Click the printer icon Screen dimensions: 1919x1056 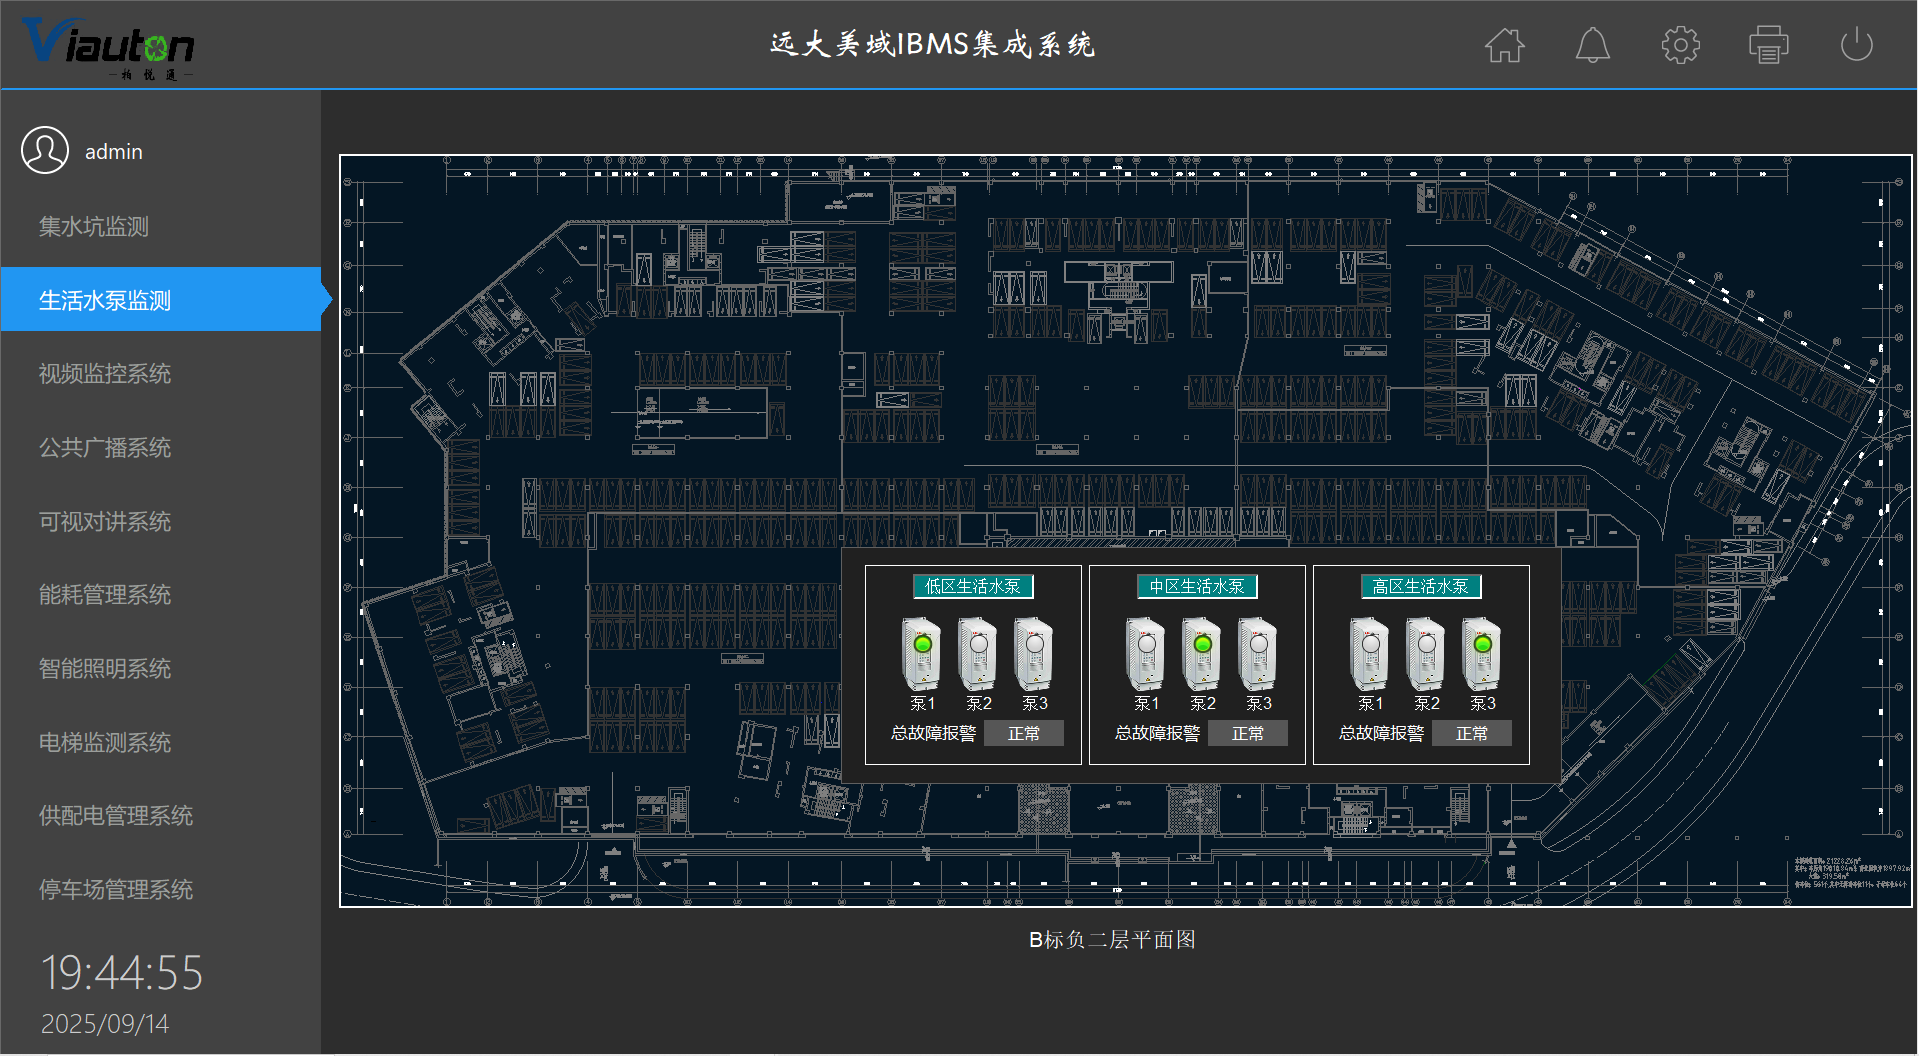click(x=1768, y=45)
